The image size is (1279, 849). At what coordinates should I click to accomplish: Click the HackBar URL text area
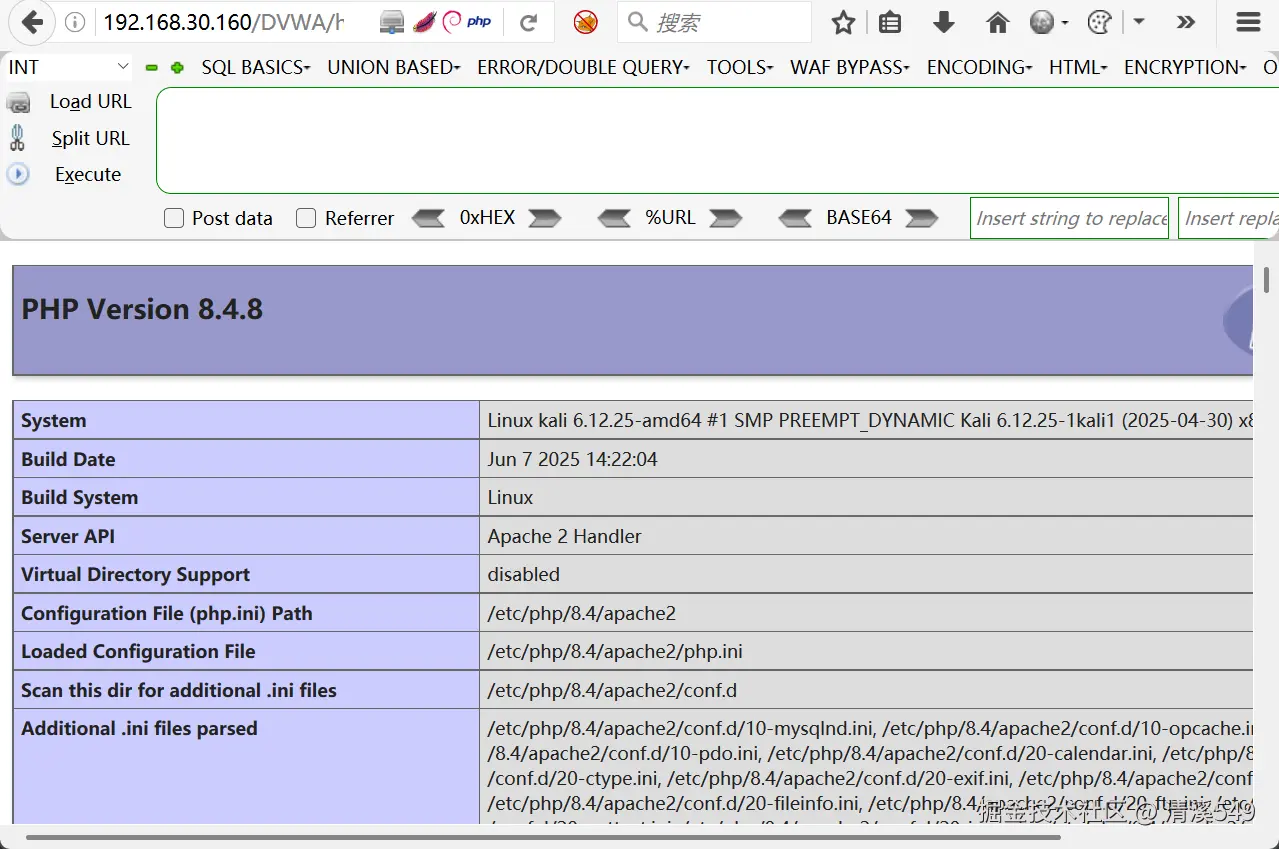pyautogui.click(x=717, y=141)
